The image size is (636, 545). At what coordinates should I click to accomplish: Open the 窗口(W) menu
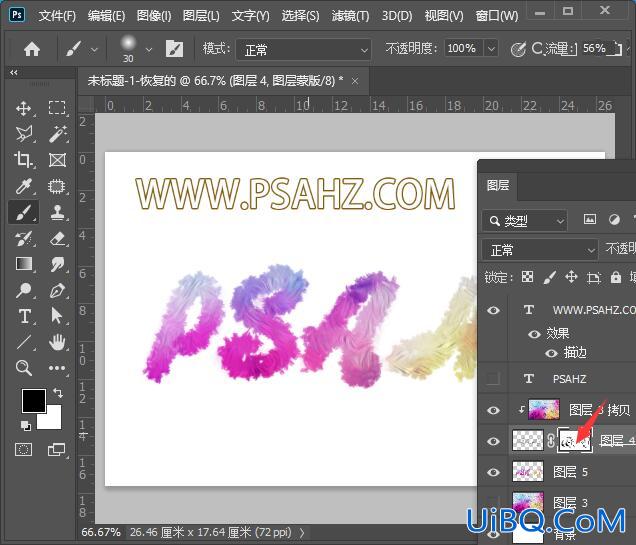click(x=496, y=16)
